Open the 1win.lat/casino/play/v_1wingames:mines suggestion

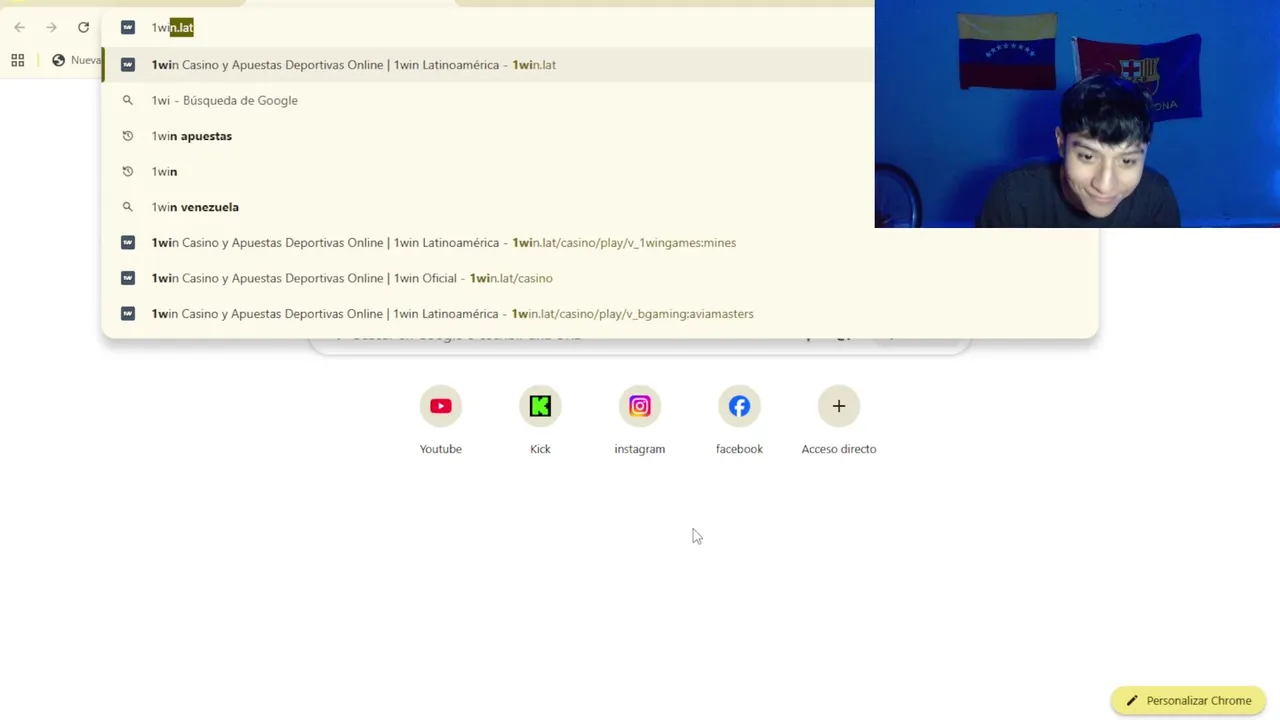(x=600, y=242)
